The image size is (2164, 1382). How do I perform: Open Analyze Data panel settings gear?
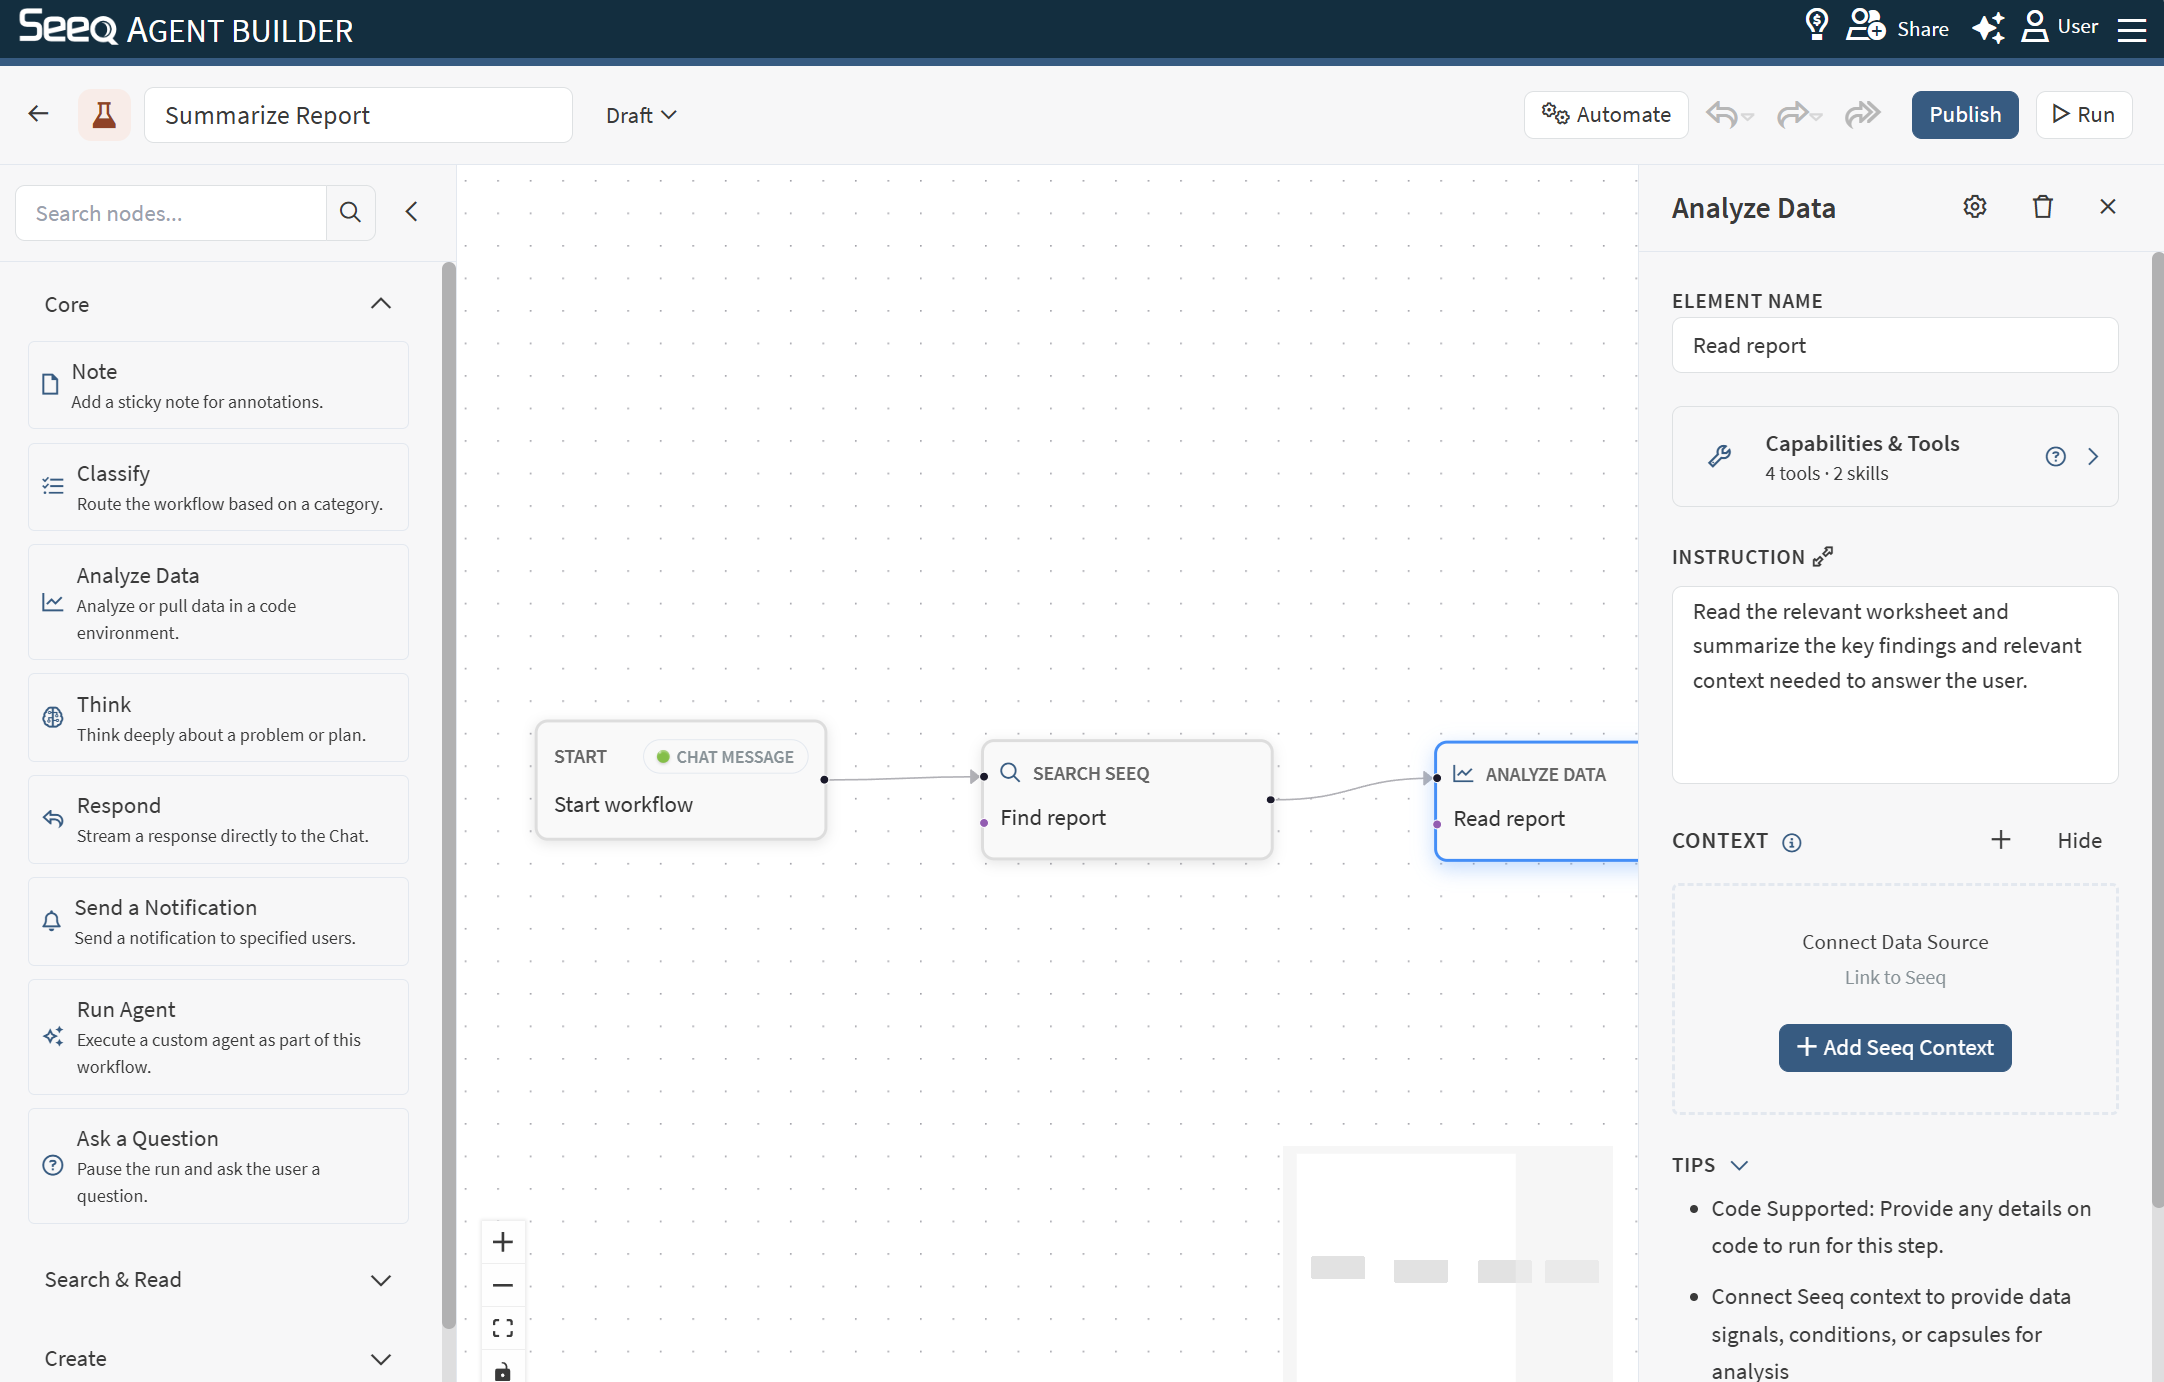click(1975, 207)
